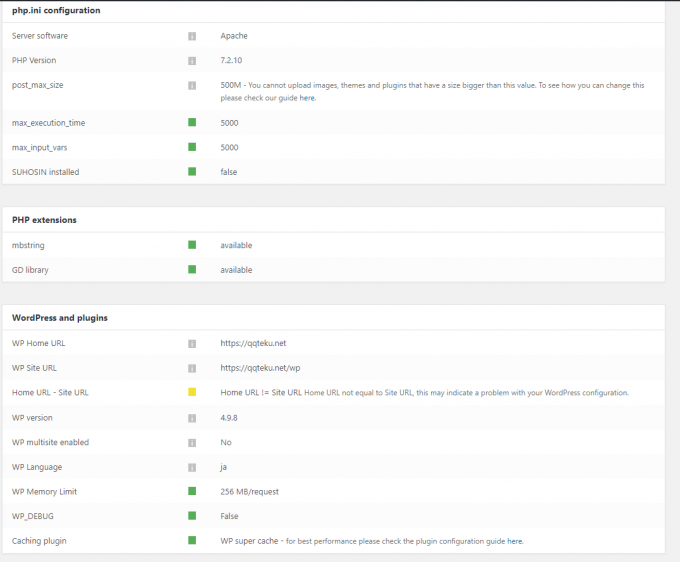Screen dimensions: 680x562
Task: Open the 'here' guide link for post_max_size
Action: (x=307, y=98)
